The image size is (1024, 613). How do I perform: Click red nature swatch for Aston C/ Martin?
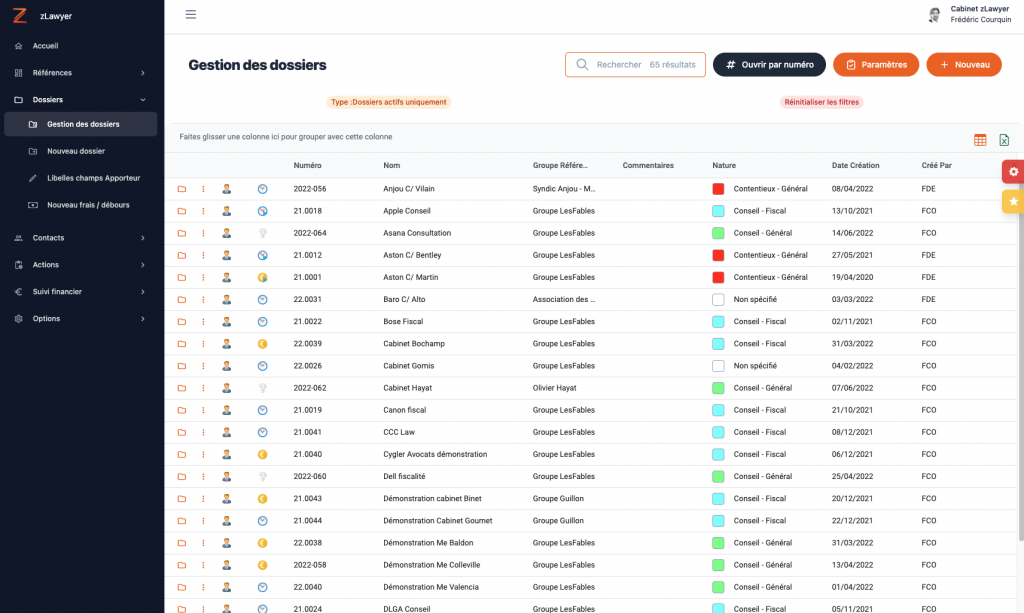point(718,277)
